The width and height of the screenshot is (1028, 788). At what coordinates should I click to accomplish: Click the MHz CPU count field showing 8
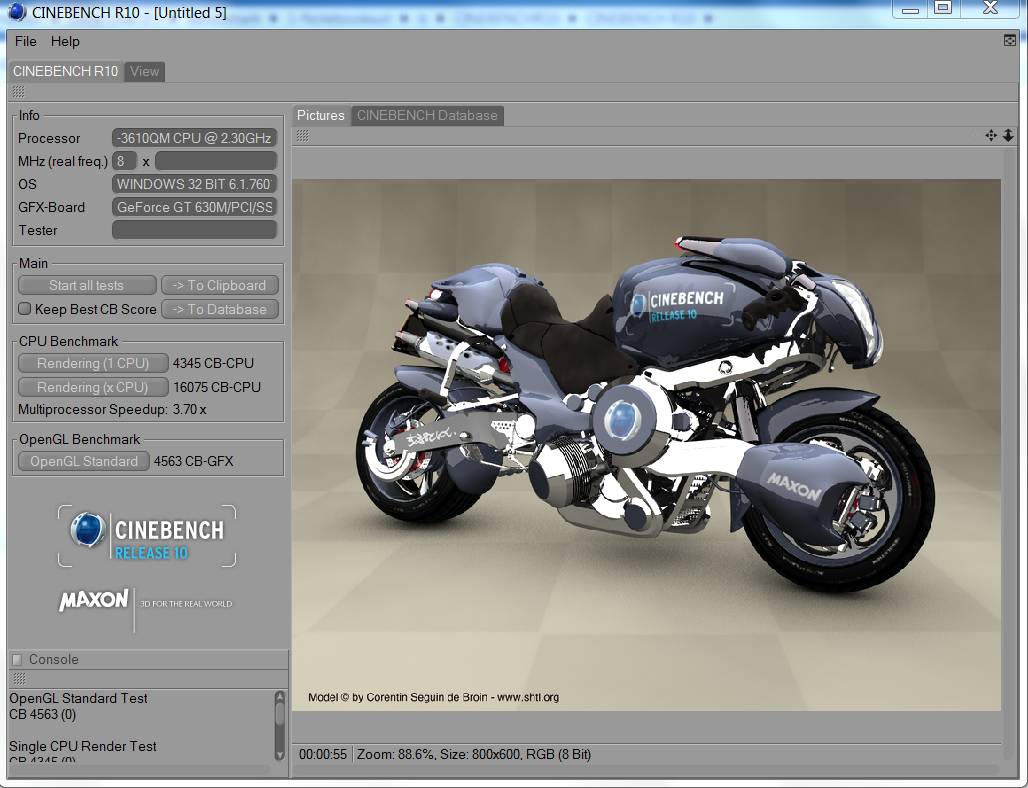124,161
